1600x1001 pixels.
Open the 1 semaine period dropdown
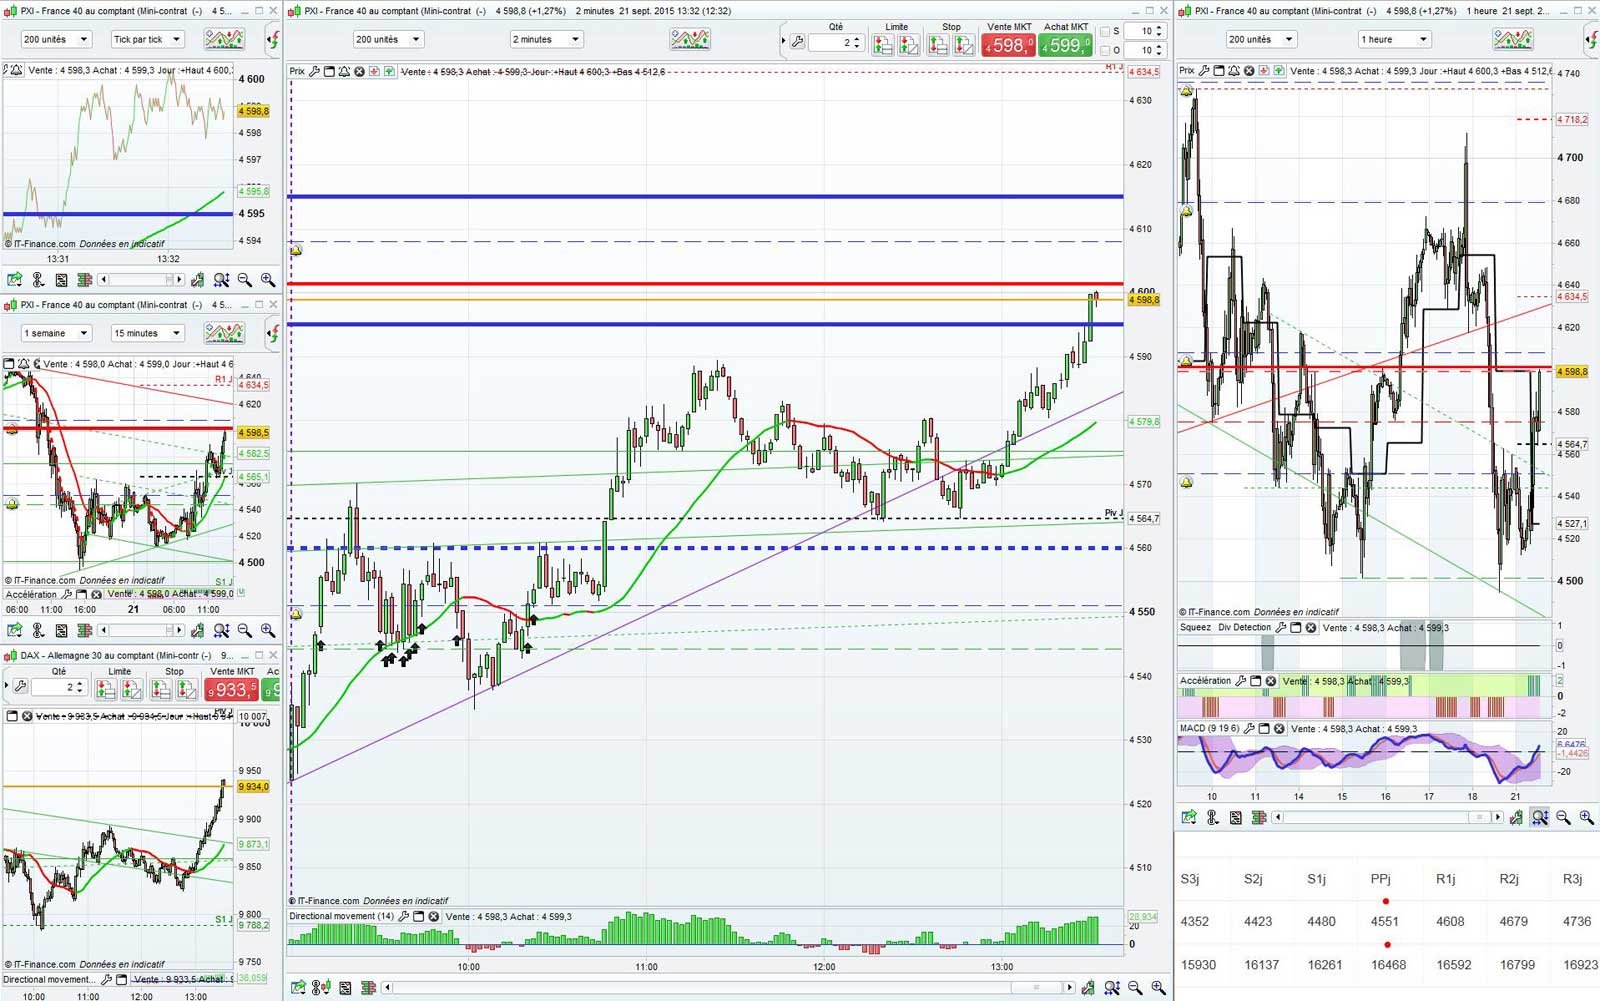click(x=56, y=333)
